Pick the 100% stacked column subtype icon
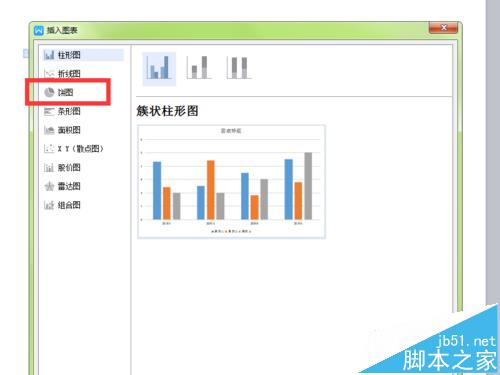The height and width of the screenshot is (375, 500). click(239, 68)
